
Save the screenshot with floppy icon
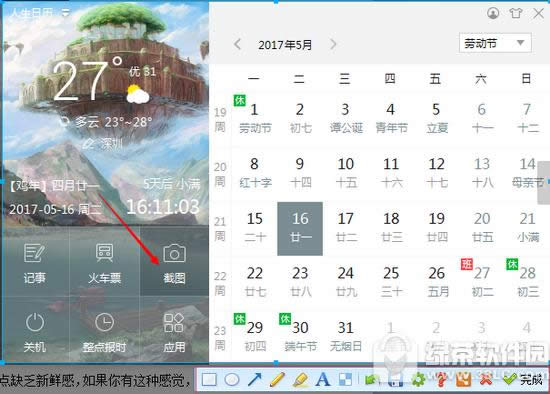395,380
